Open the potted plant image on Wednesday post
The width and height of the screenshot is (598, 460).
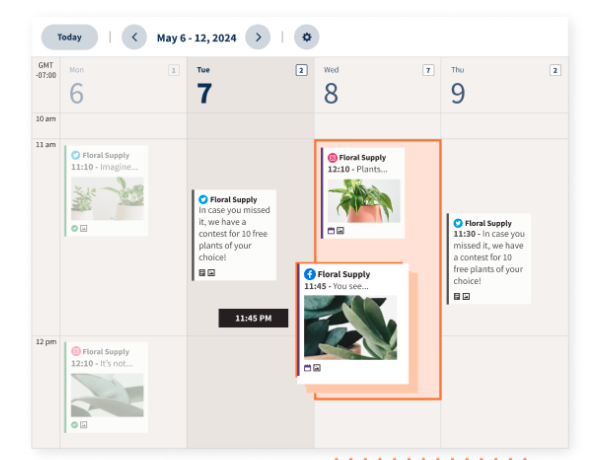point(364,201)
